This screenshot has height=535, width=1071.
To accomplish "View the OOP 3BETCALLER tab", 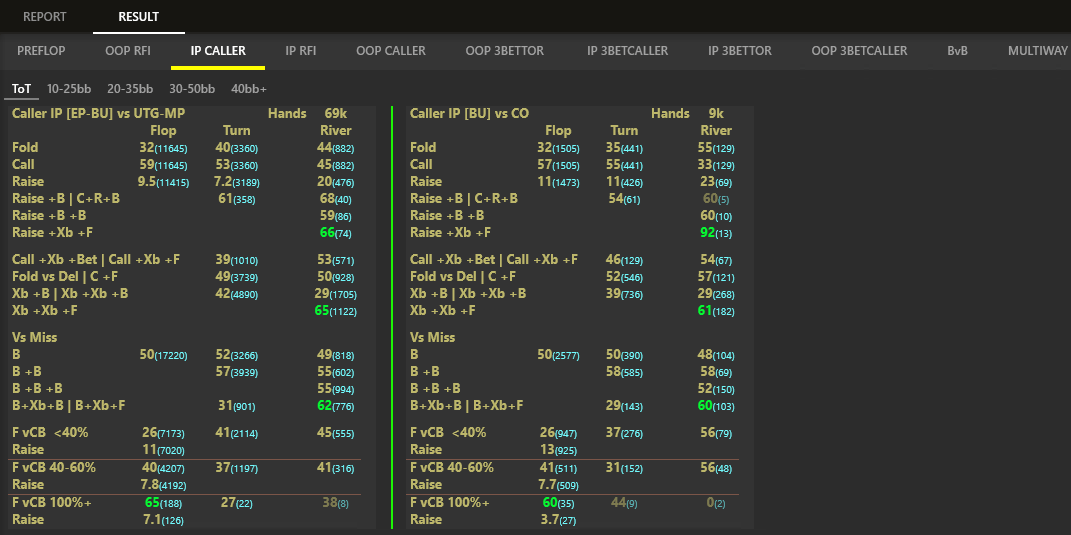I will (859, 51).
